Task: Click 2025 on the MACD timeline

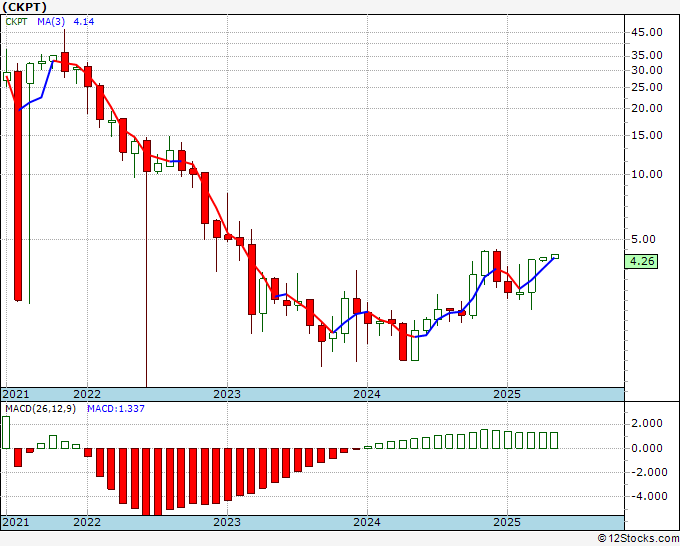Action: point(507,522)
